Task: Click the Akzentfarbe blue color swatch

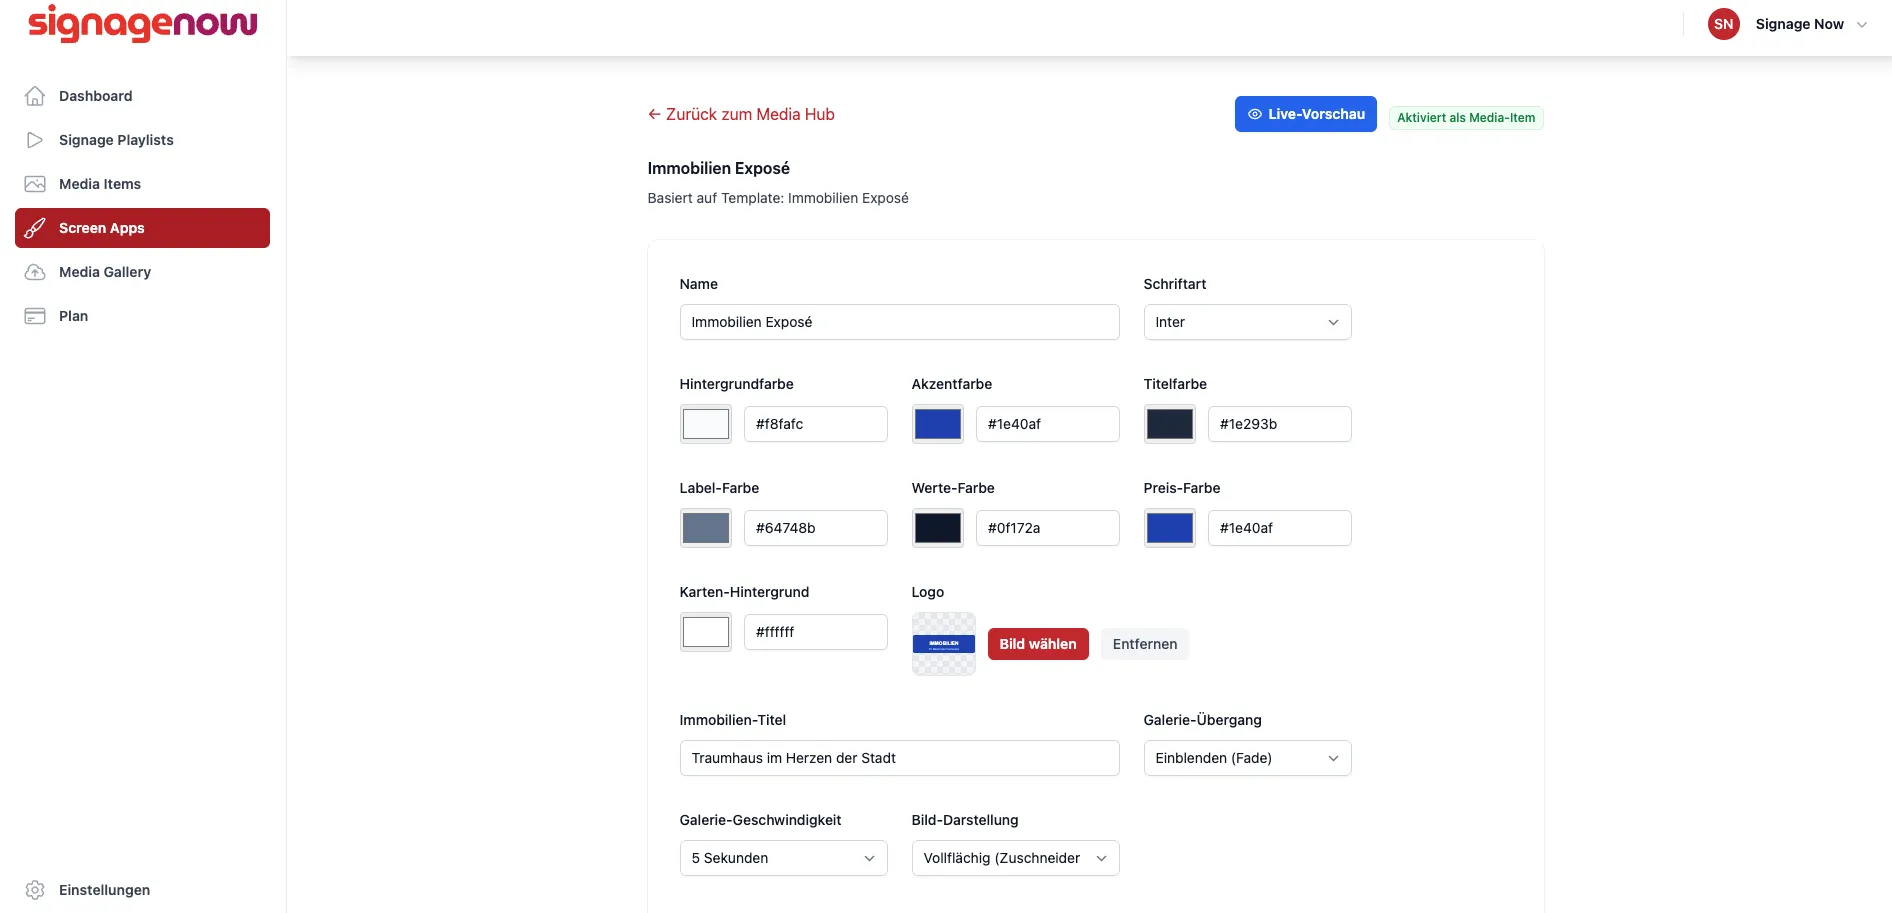Action: (938, 424)
